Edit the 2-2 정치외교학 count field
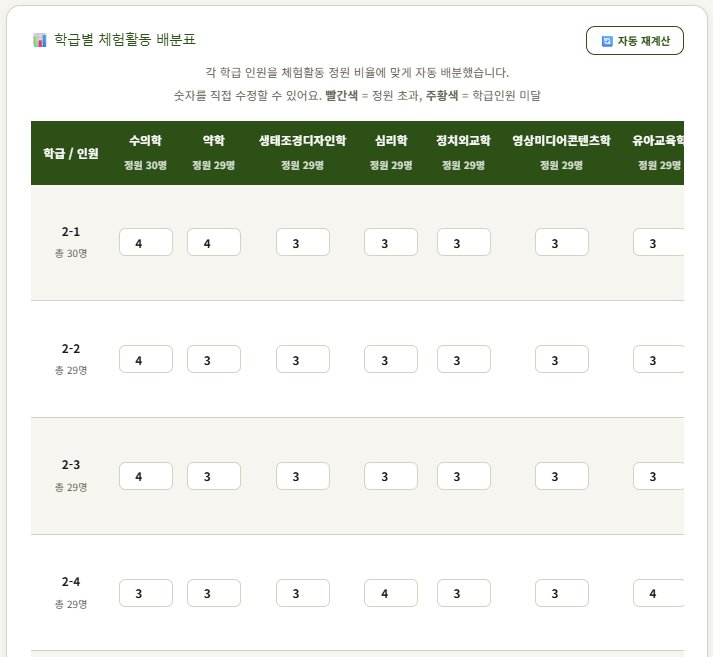The image size is (713, 657). click(x=464, y=359)
